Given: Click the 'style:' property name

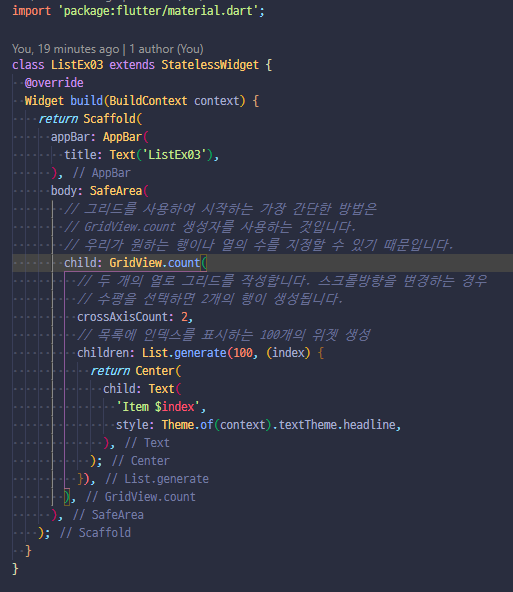Looking at the screenshot, I should tap(135, 425).
